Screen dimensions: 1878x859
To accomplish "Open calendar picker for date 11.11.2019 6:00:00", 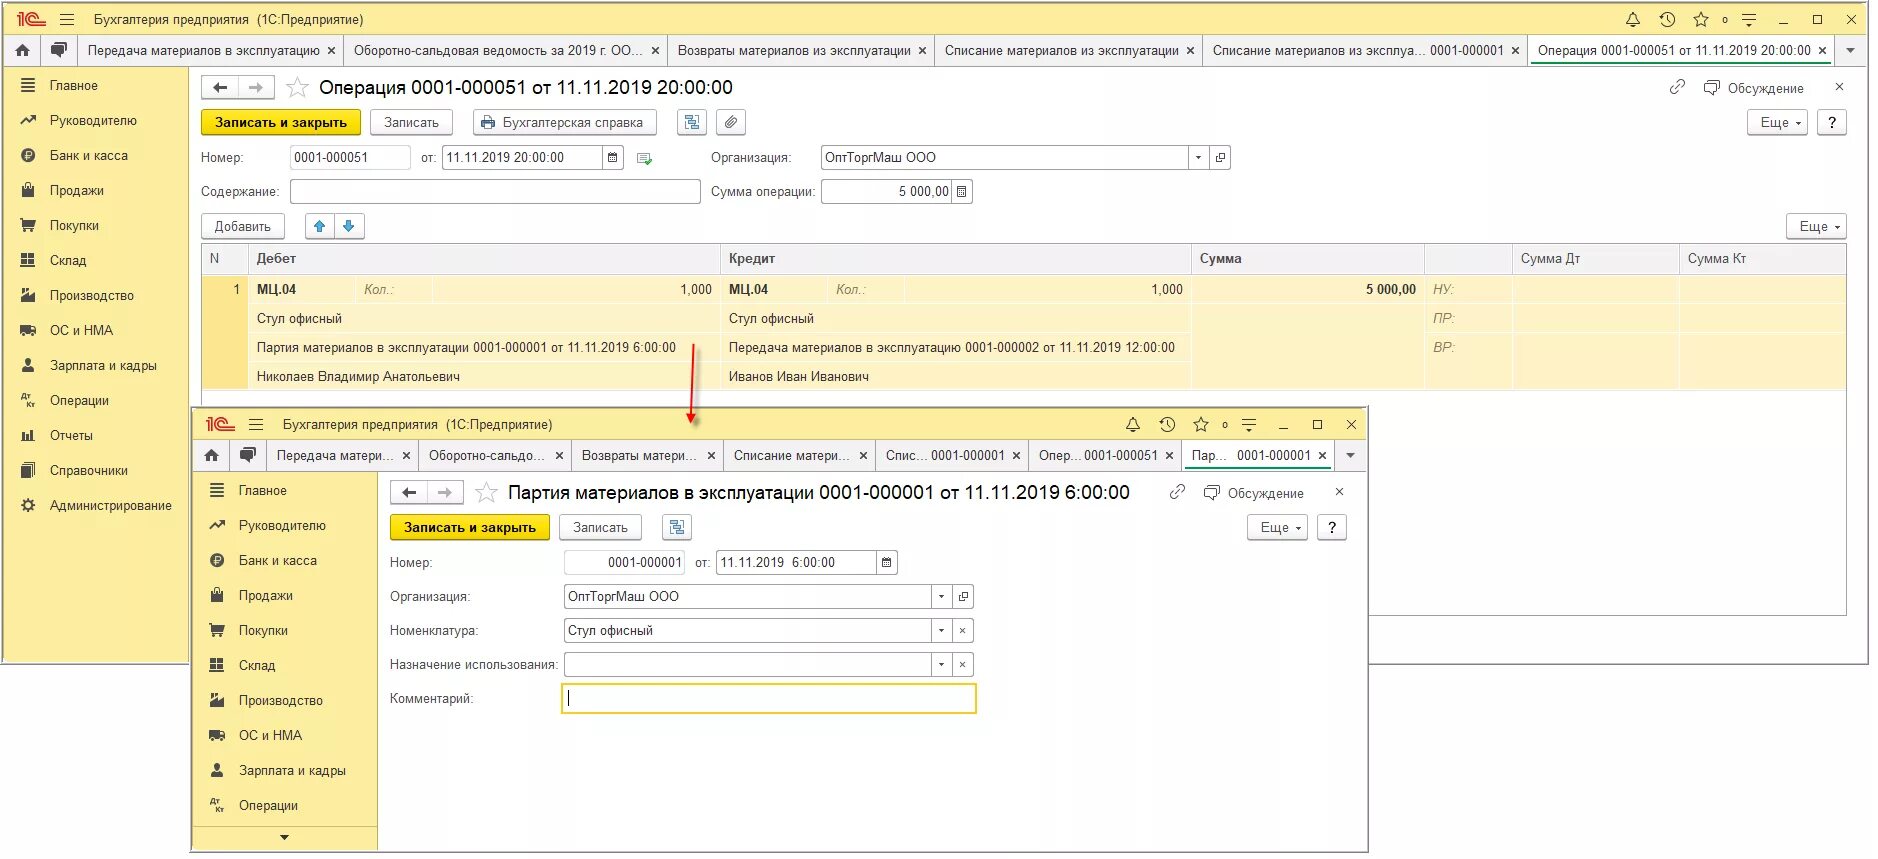I will click(886, 562).
